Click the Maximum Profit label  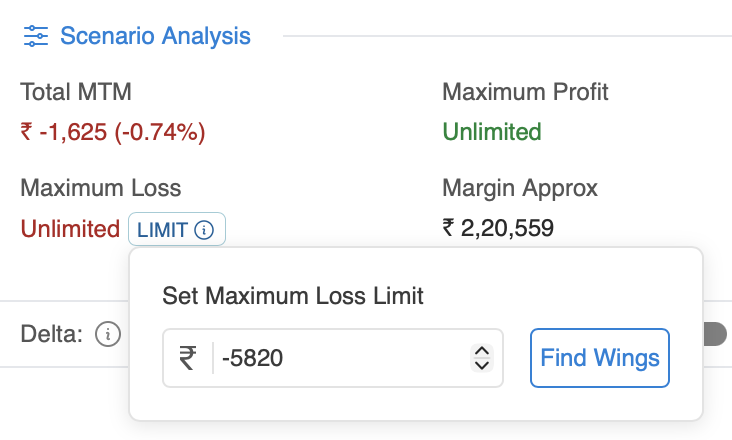coord(525,93)
